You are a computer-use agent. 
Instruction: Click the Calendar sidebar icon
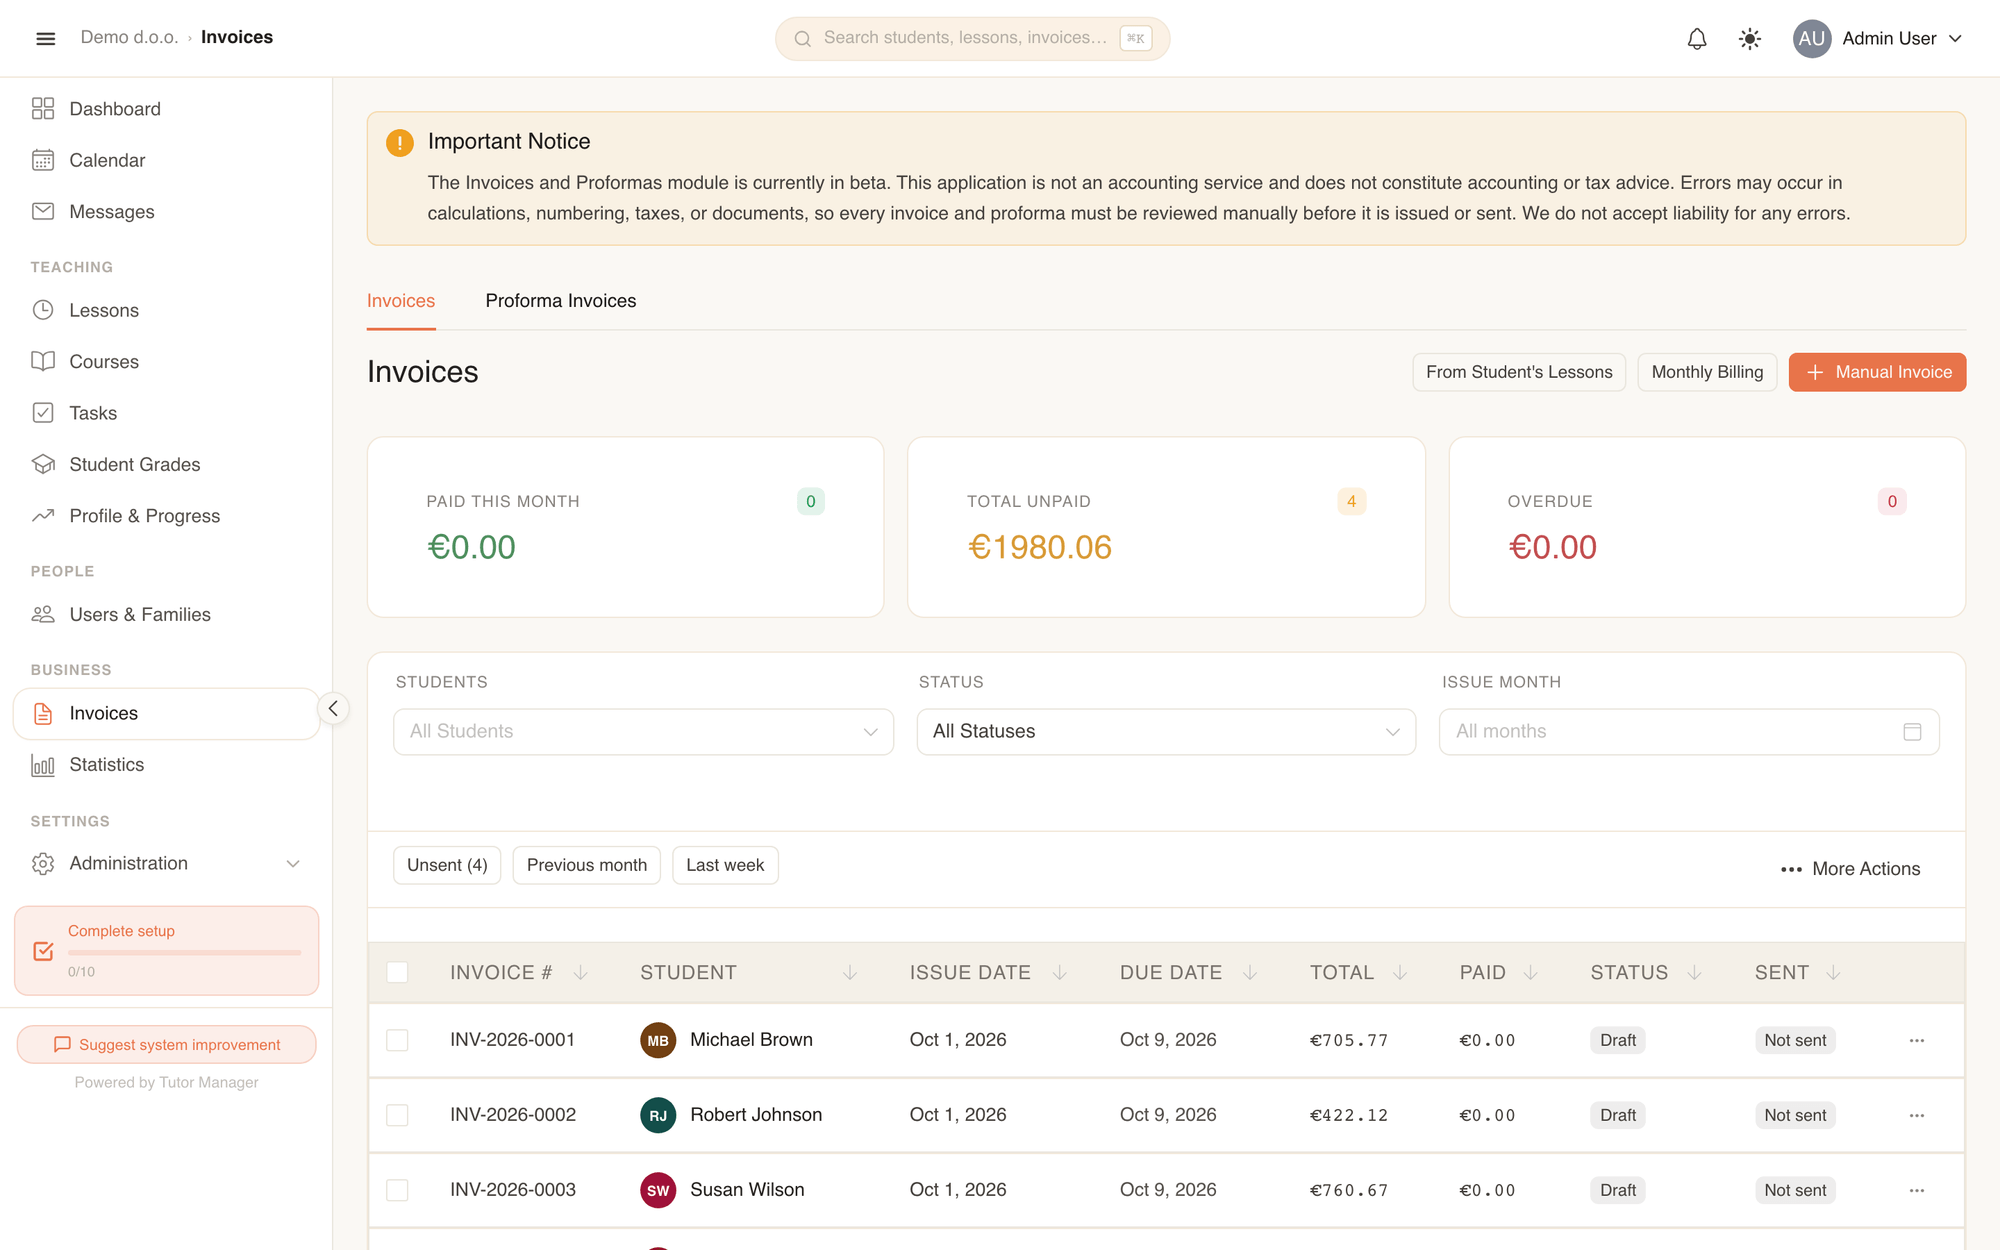point(43,160)
